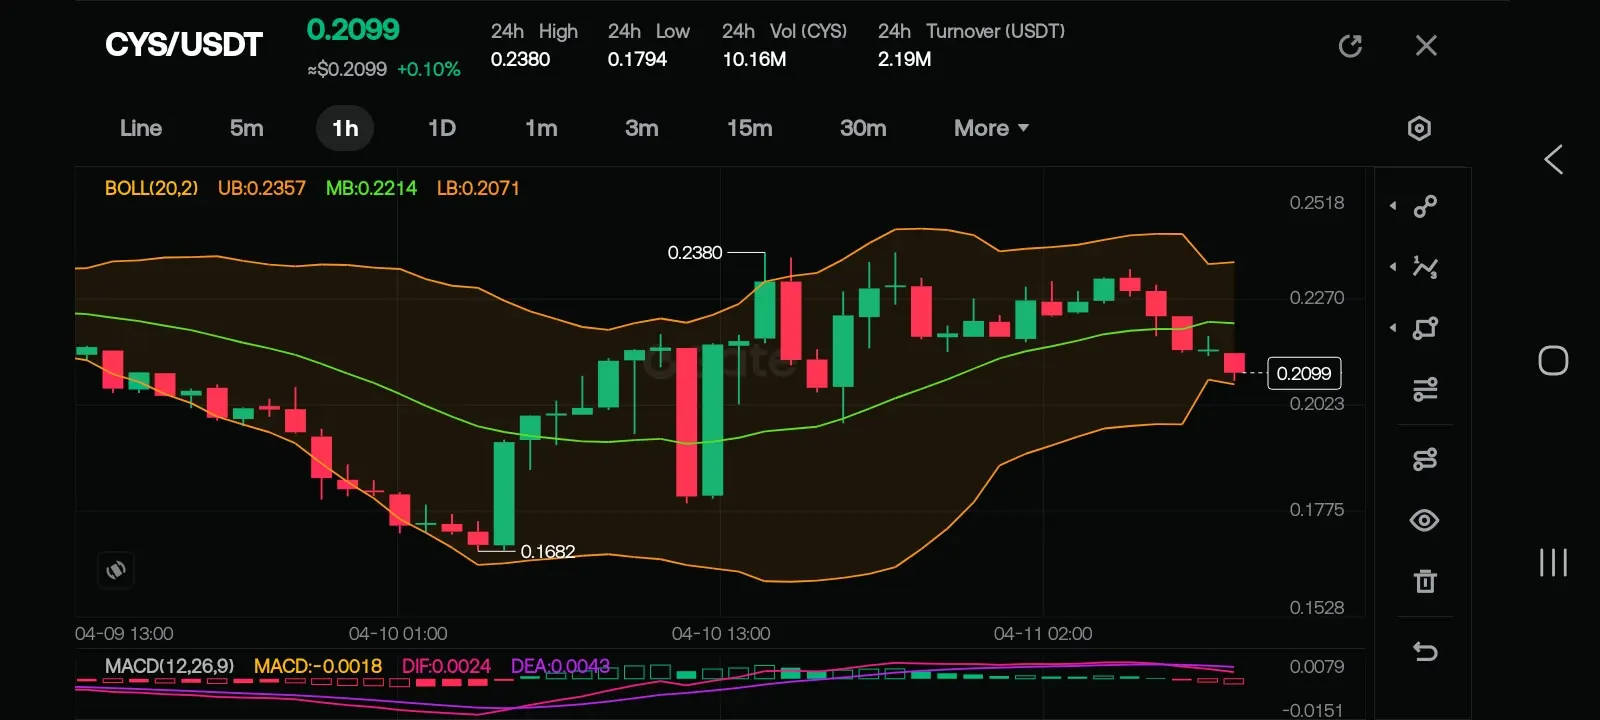The image size is (1600, 720).
Task: Click the 0.0079 MACD axis label
Action: click(x=1317, y=667)
